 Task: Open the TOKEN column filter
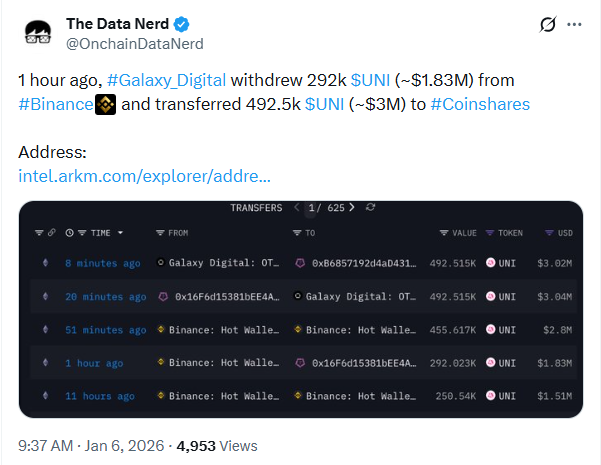[x=490, y=233]
